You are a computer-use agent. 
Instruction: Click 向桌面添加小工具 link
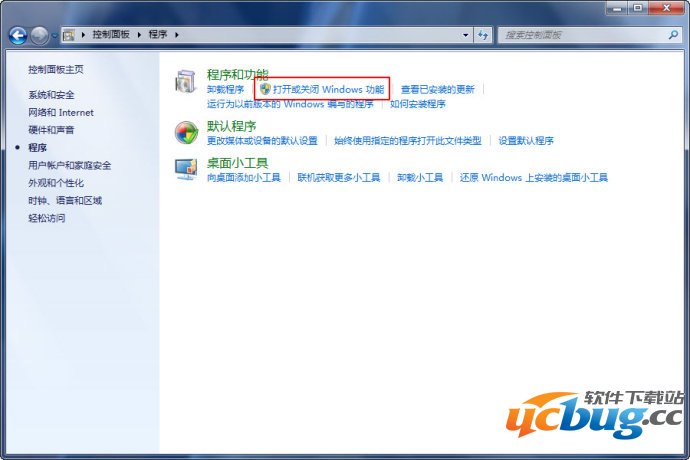[243, 177]
